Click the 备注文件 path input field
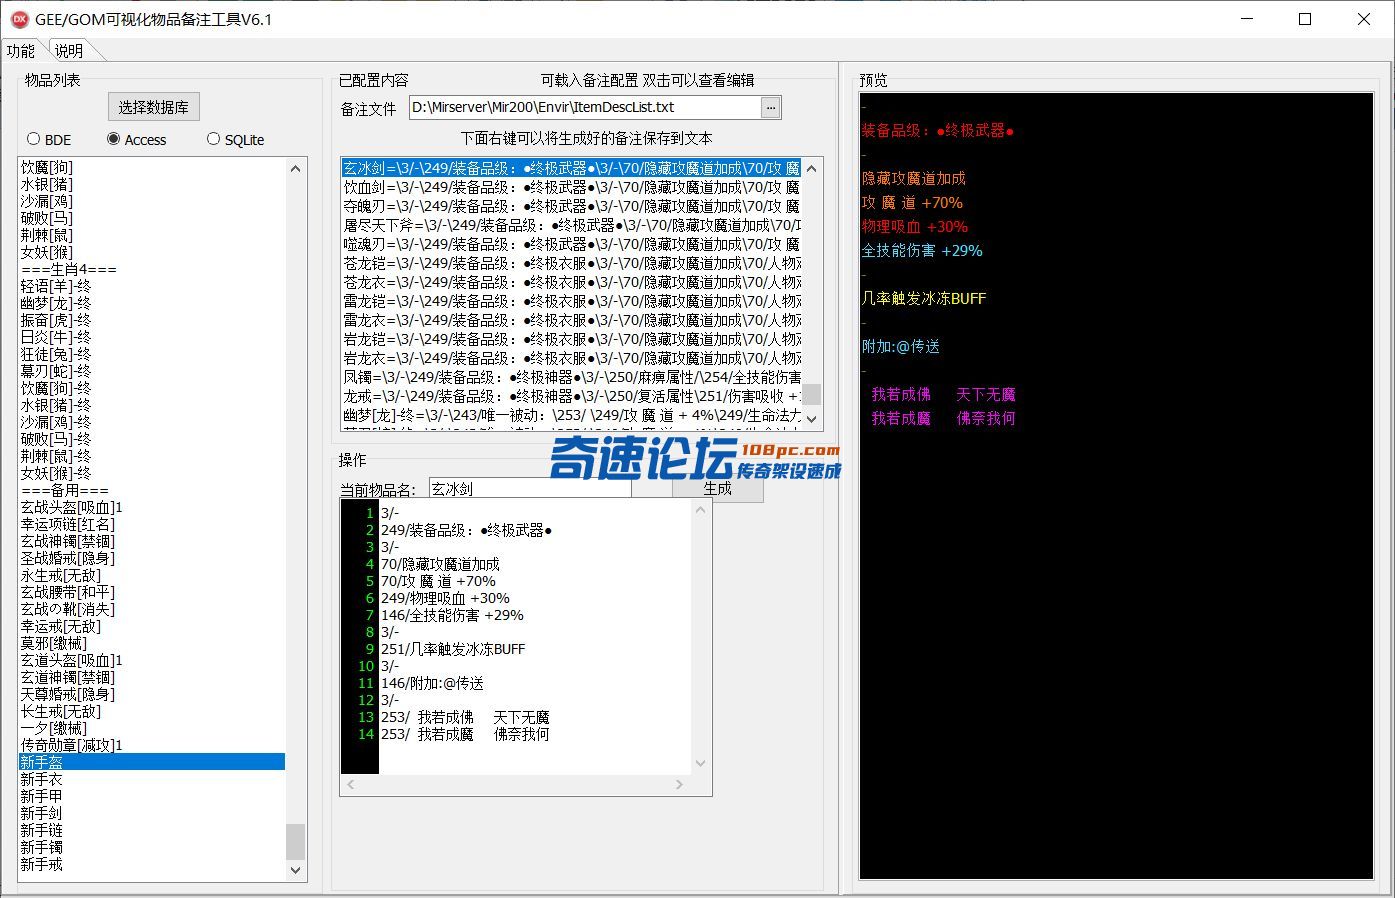 pos(585,107)
